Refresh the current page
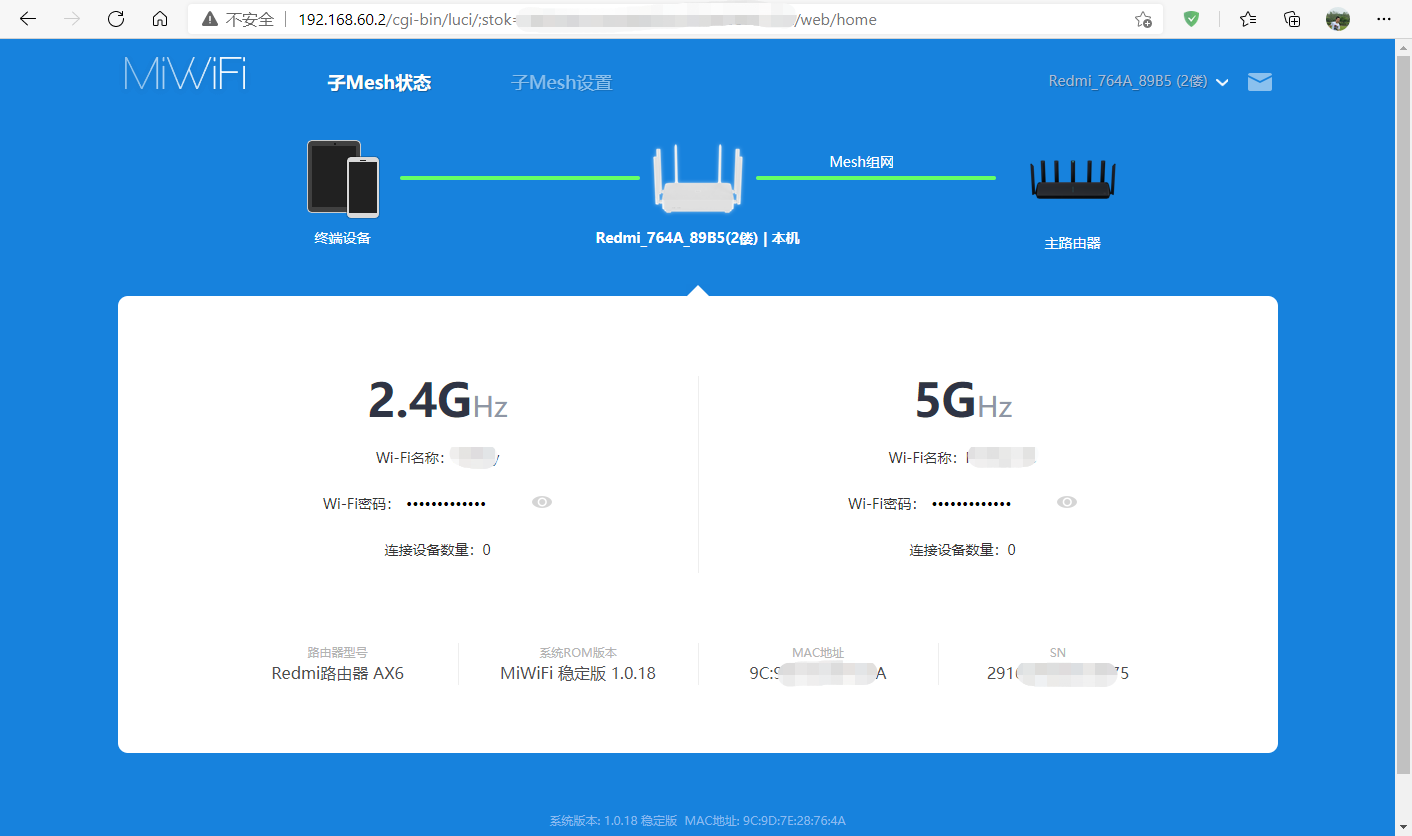The height and width of the screenshot is (836, 1412). point(115,18)
